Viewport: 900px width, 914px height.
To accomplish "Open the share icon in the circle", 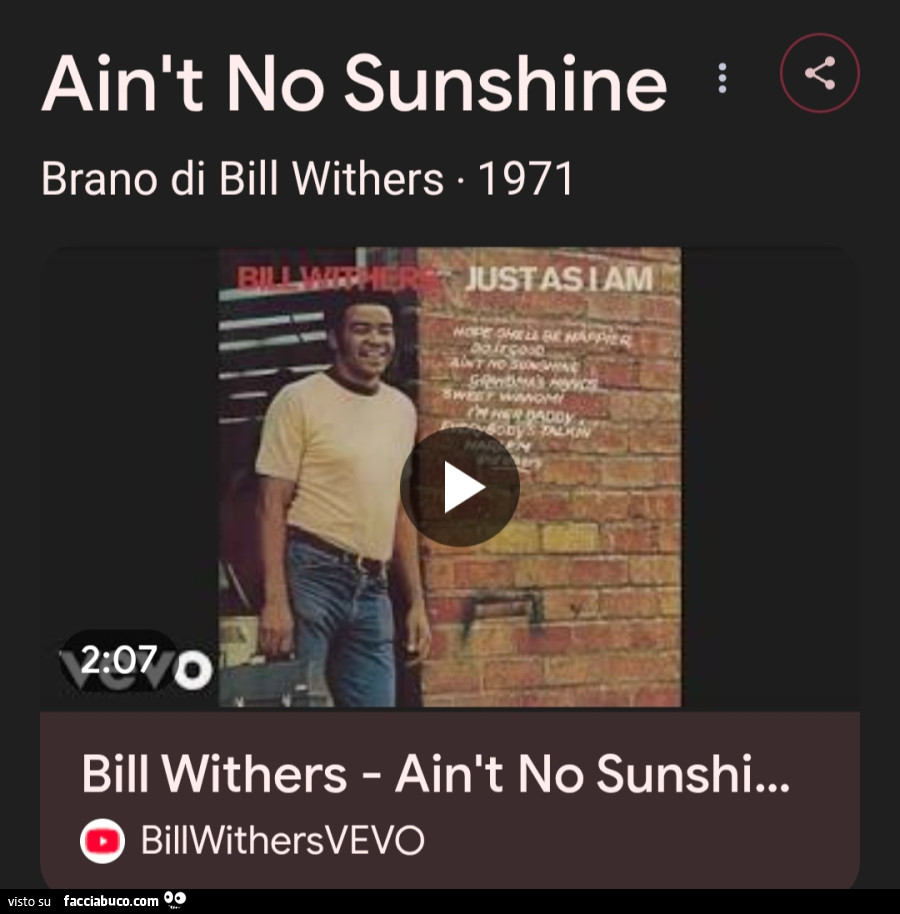I will (820, 73).
